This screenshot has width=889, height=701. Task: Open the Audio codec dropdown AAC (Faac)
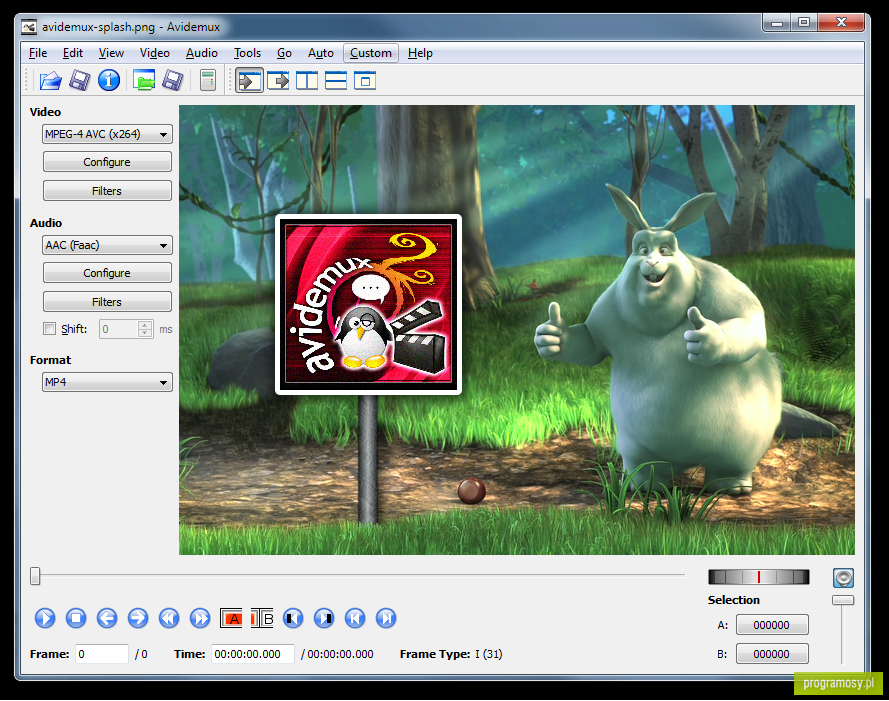(107, 245)
